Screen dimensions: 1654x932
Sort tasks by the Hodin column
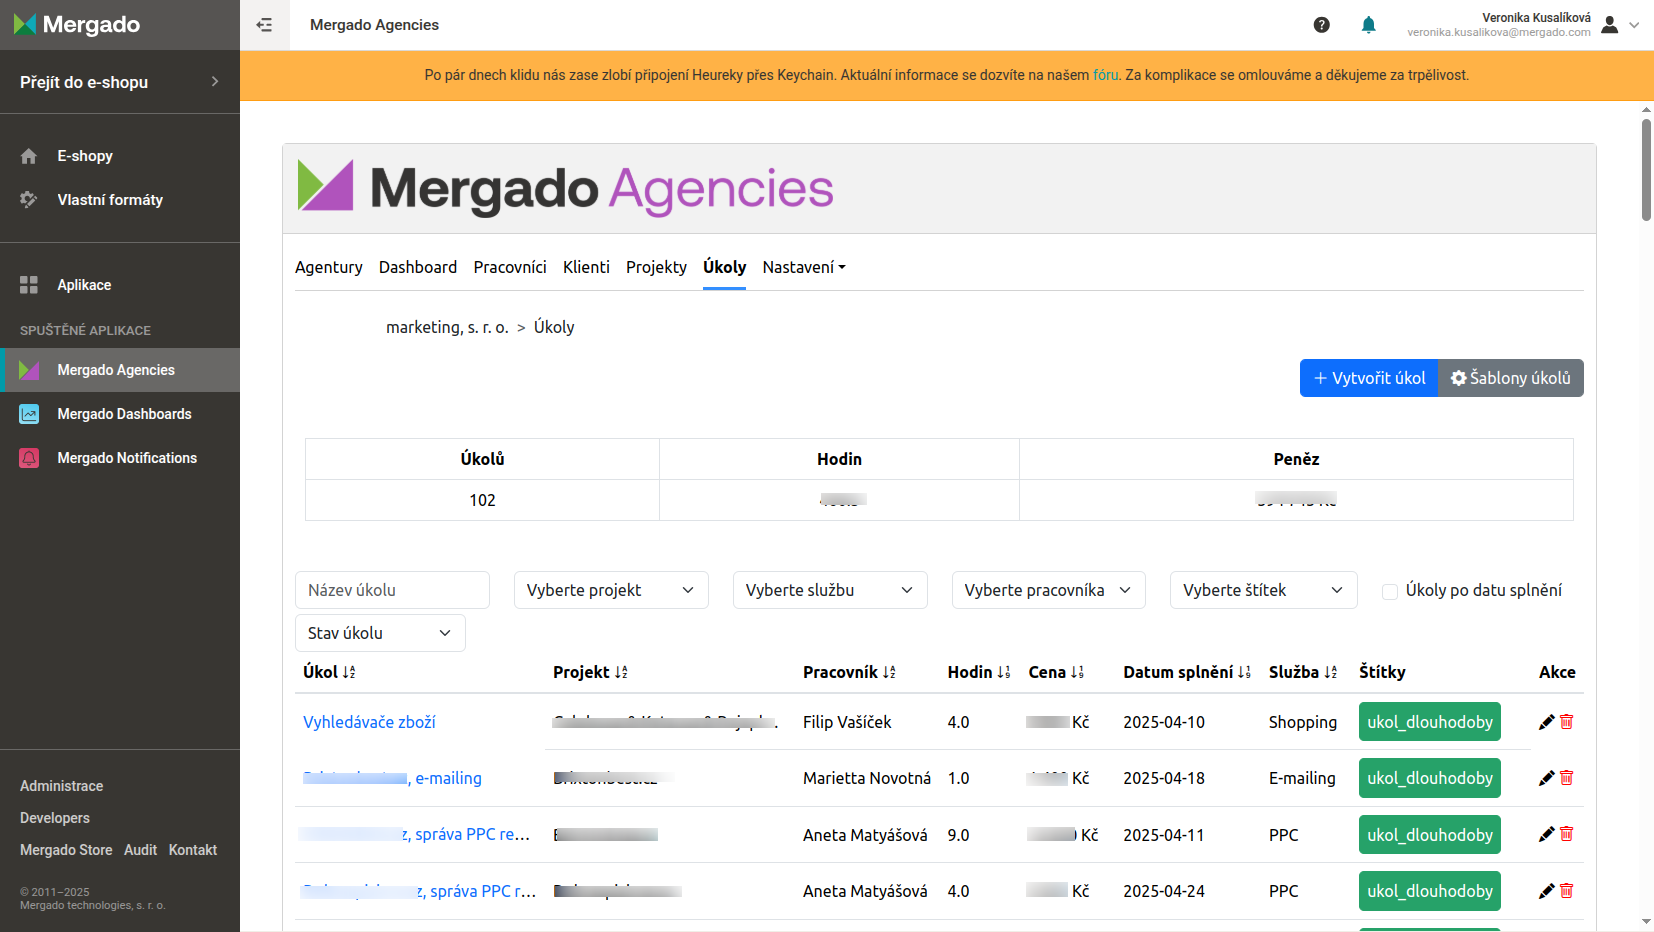[978, 672]
